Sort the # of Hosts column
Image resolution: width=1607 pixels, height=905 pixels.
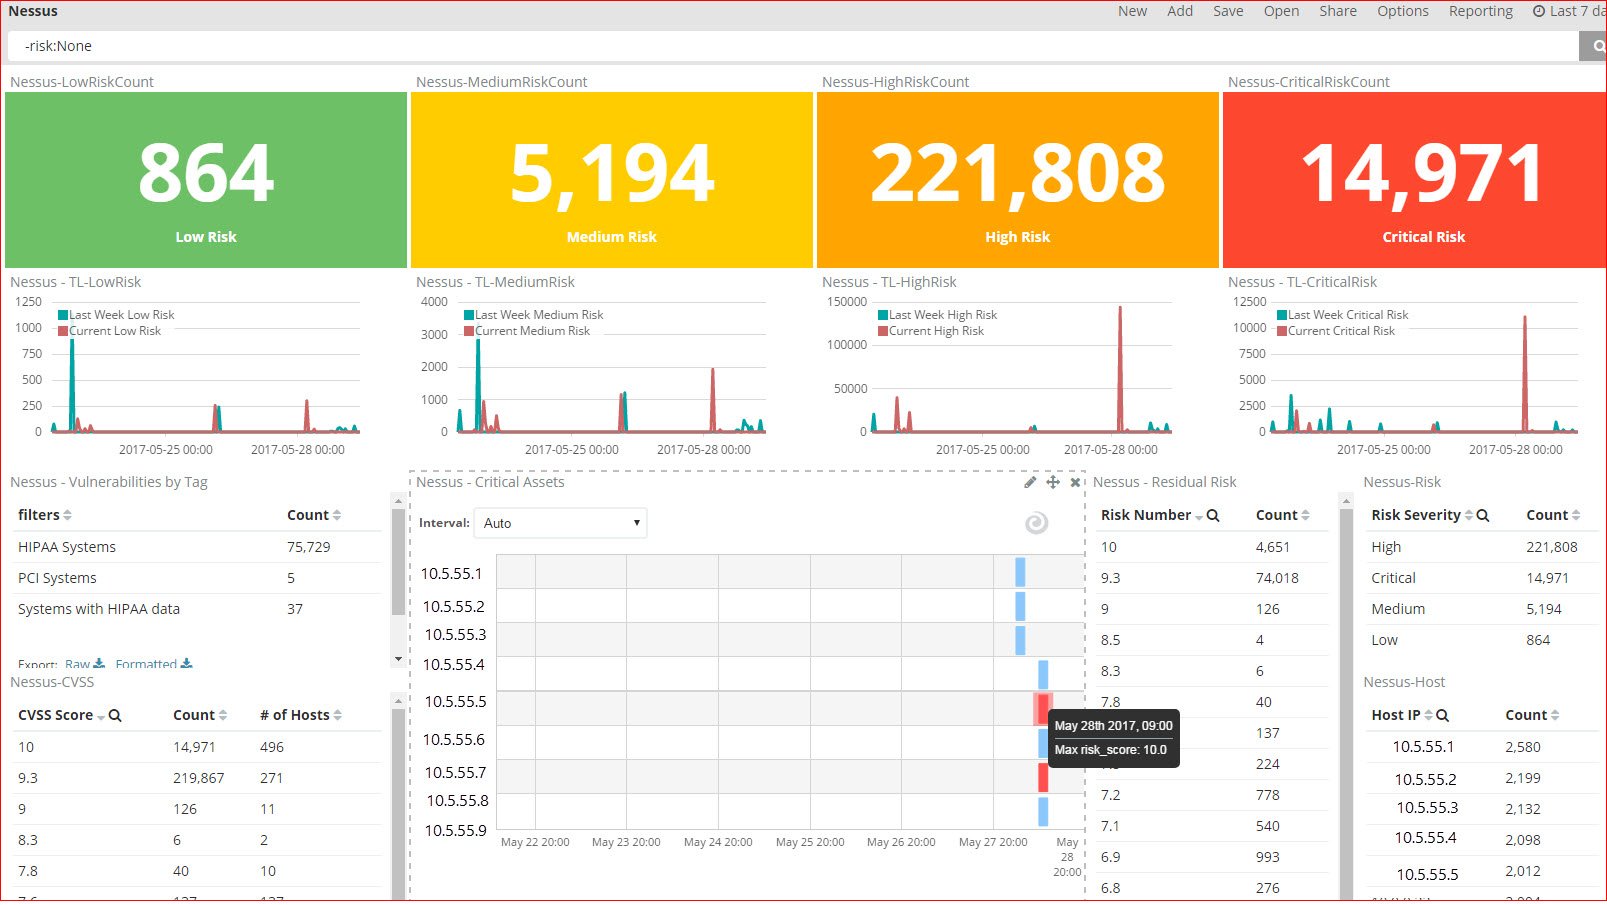(338, 715)
